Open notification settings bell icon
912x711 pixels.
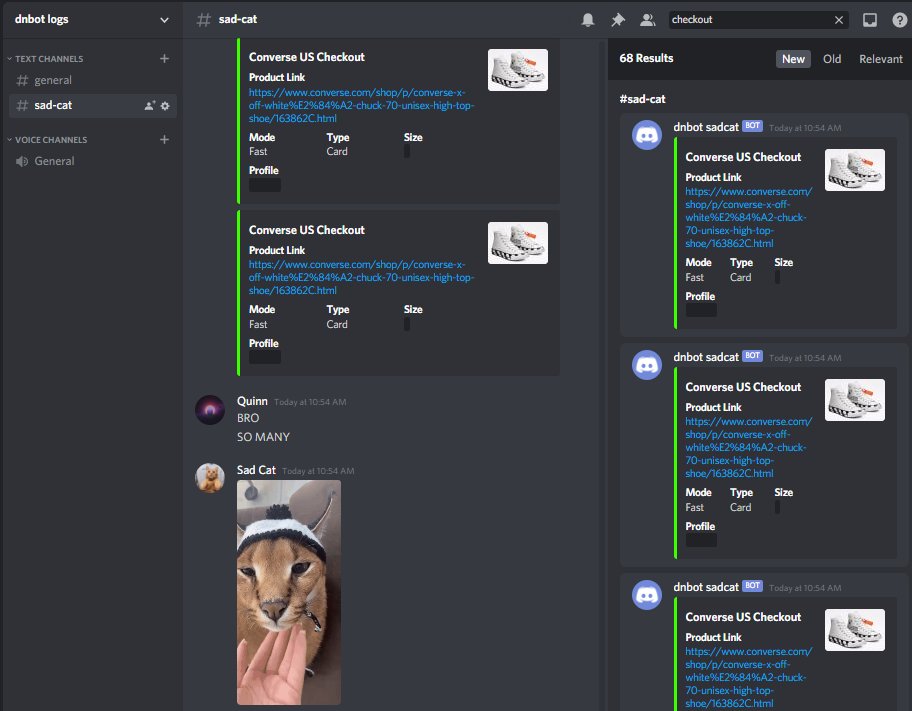tap(587, 20)
